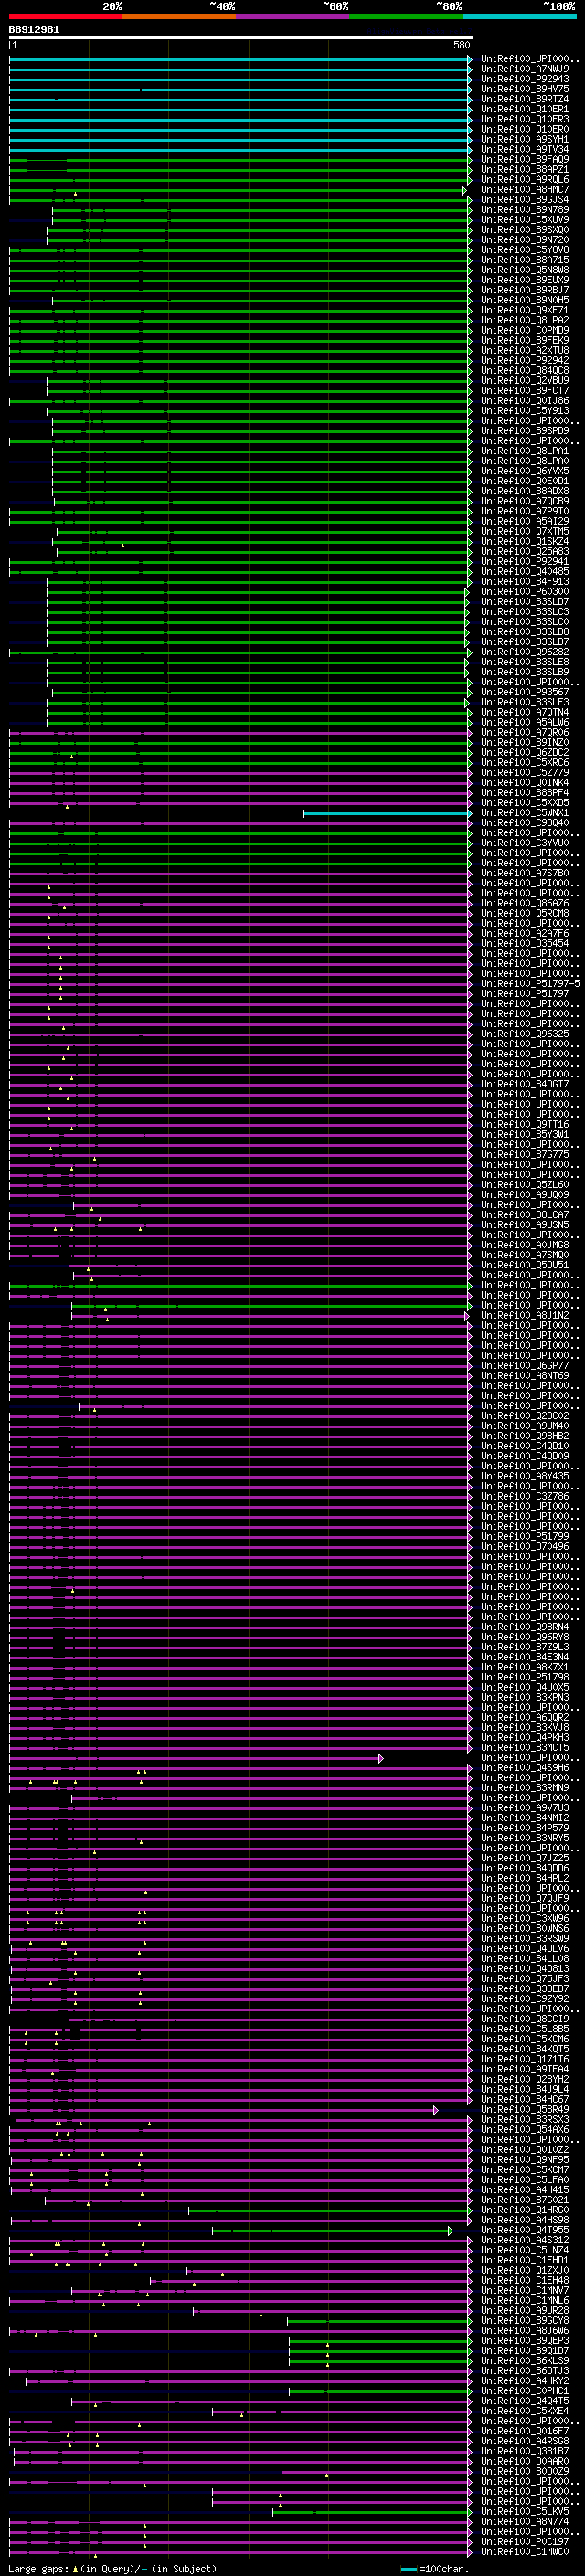Click the =100char. scale legend
This screenshot has height=2576, width=585.
pyautogui.click(x=434, y=2569)
